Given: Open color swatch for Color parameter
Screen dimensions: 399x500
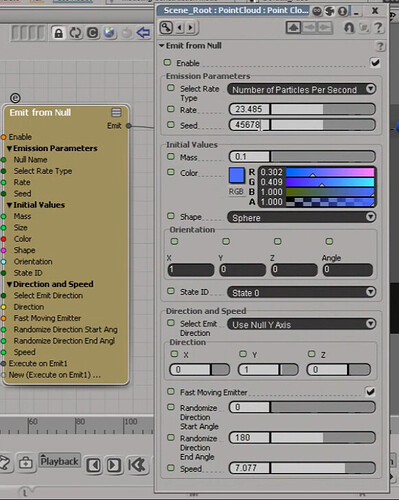Looking at the screenshot, I should [x=237, y=176].
